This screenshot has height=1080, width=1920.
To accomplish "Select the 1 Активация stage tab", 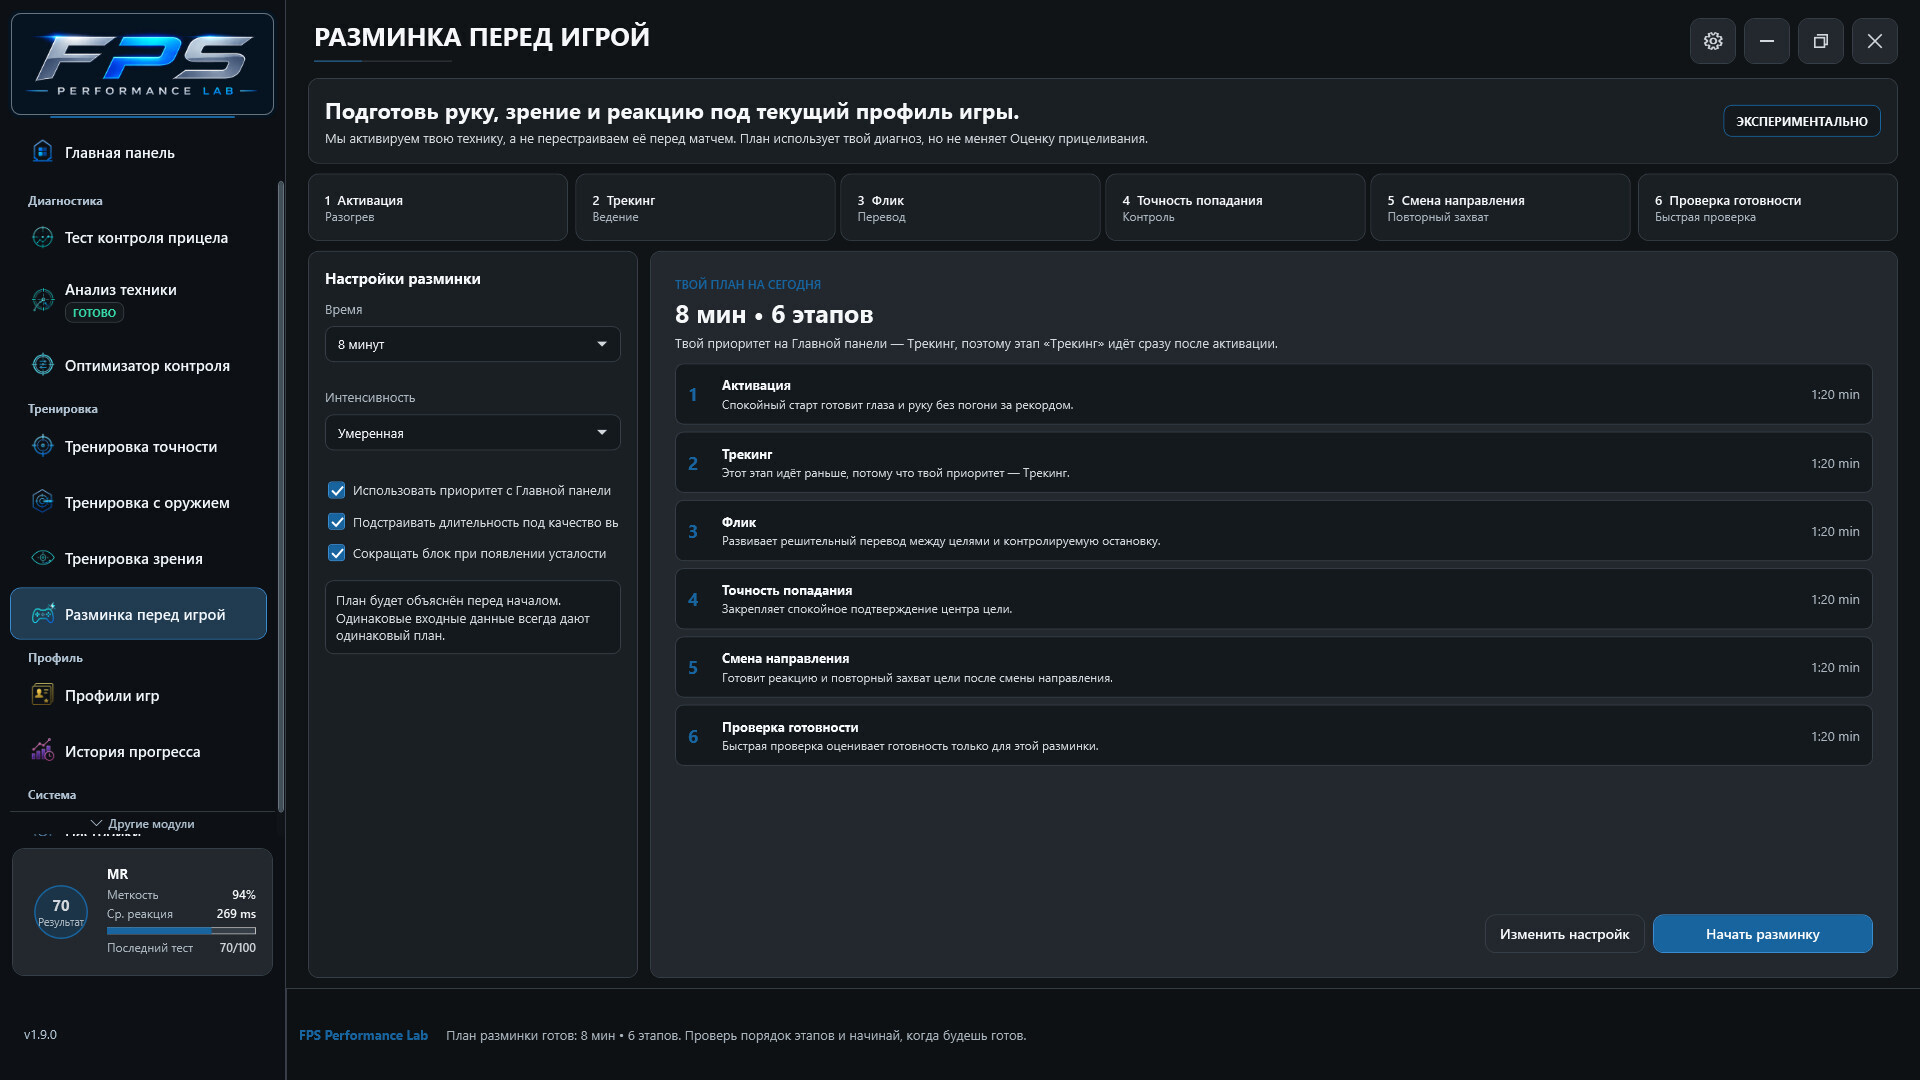I will (438, 207).
